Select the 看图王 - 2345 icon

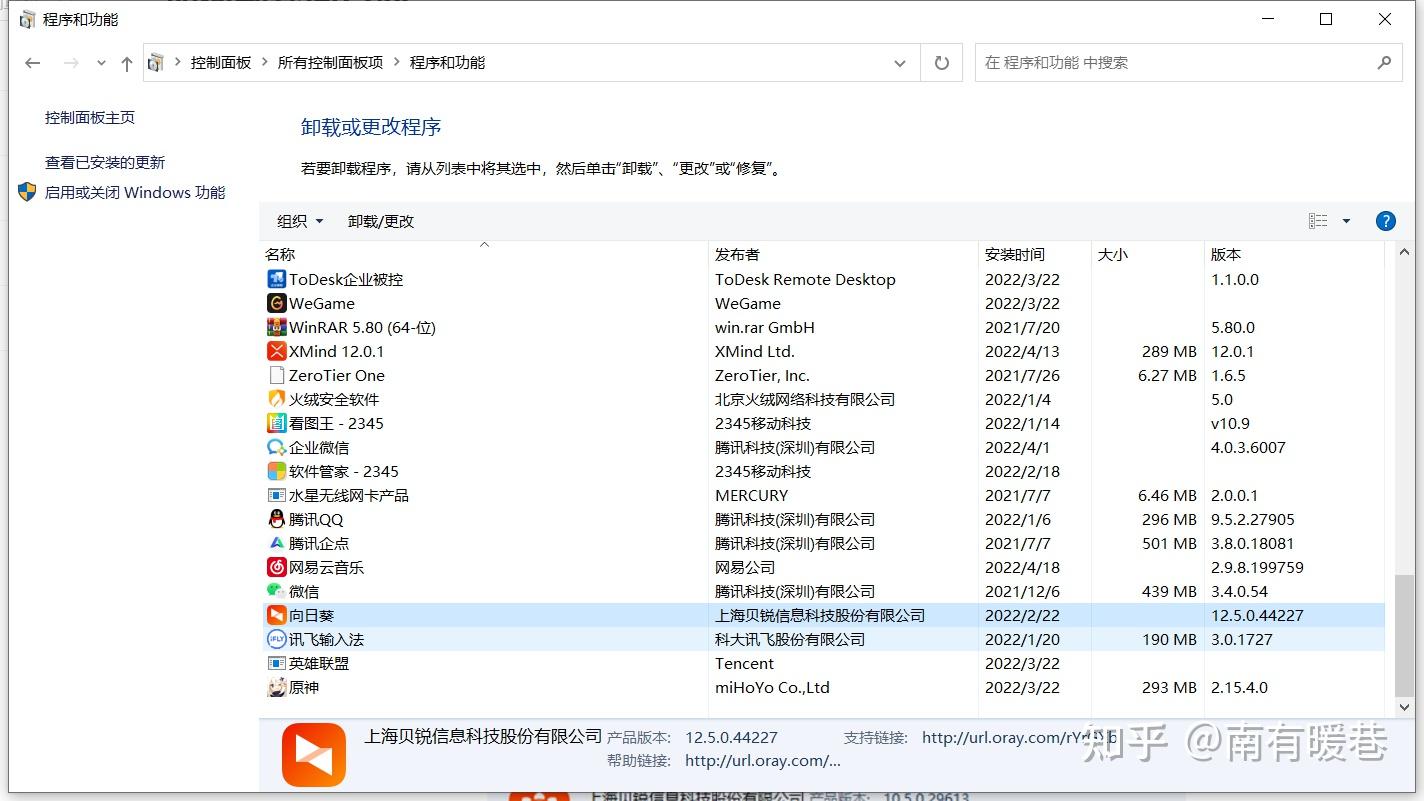276,423
